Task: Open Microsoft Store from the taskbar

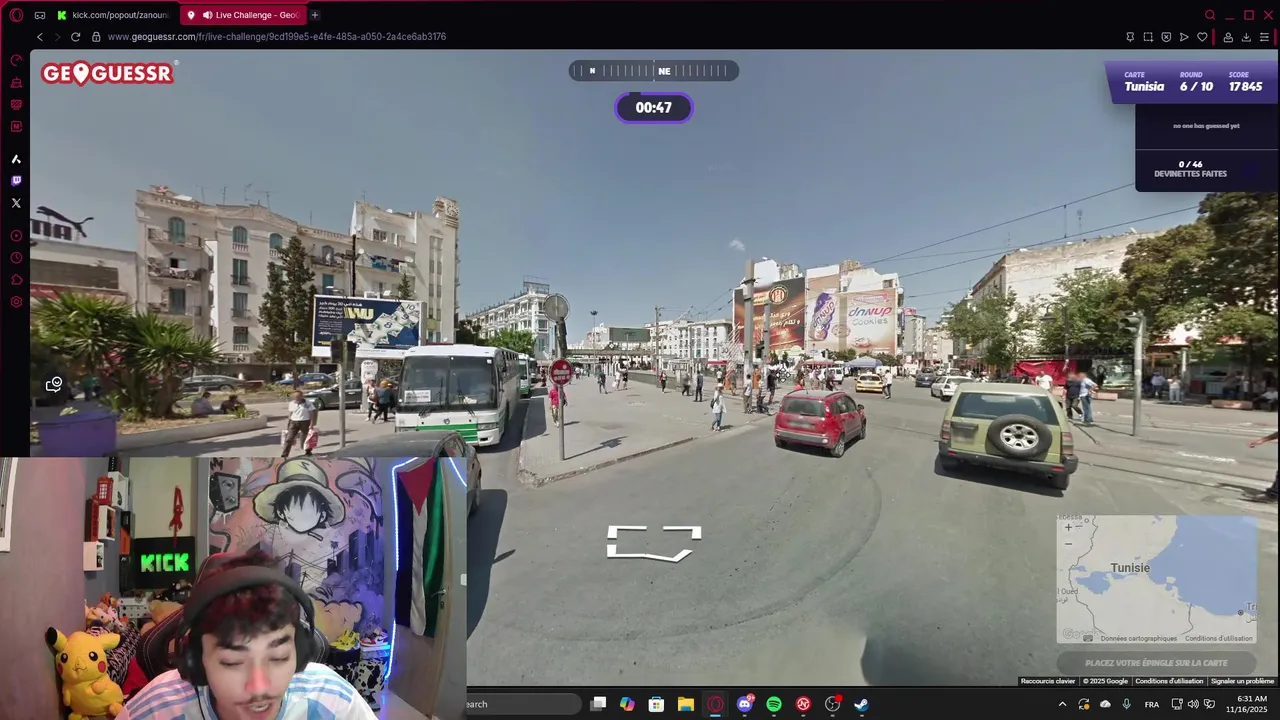Action: tap(656, 704)
